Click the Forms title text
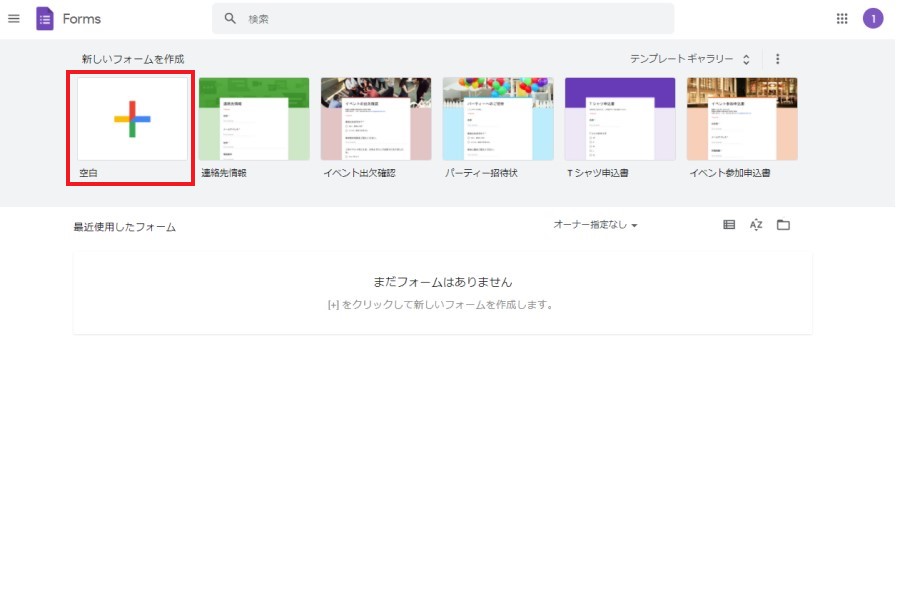The image size is (900, 600). (81, 19)
